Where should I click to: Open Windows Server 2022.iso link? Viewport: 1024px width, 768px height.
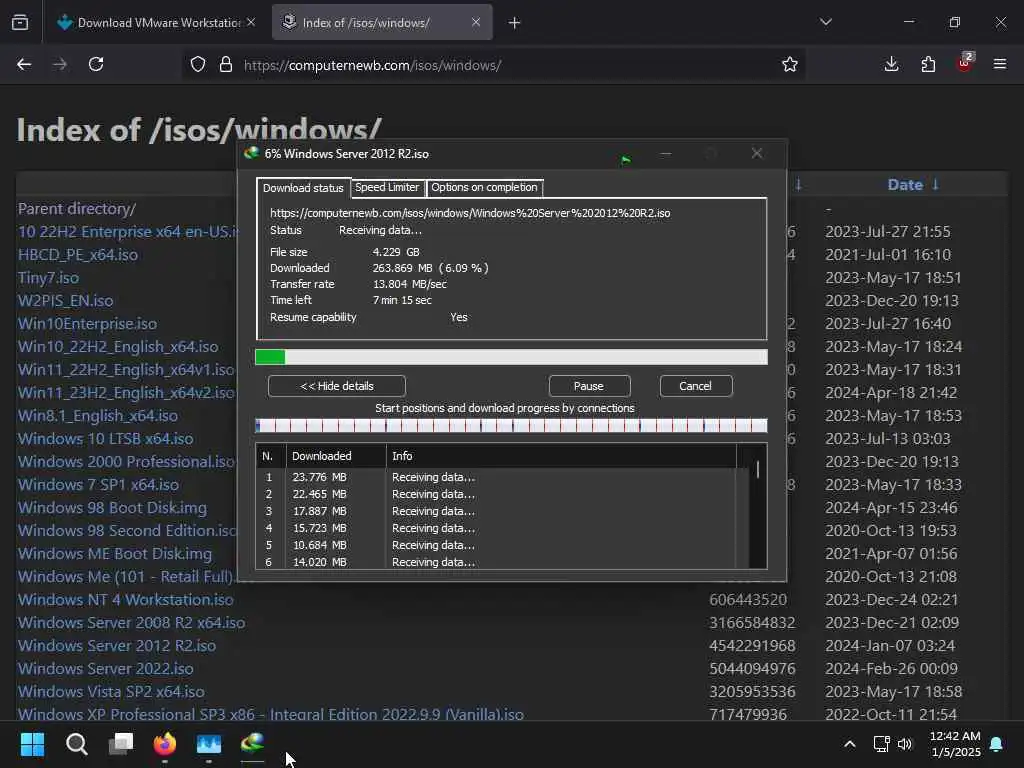click(106, 669)
